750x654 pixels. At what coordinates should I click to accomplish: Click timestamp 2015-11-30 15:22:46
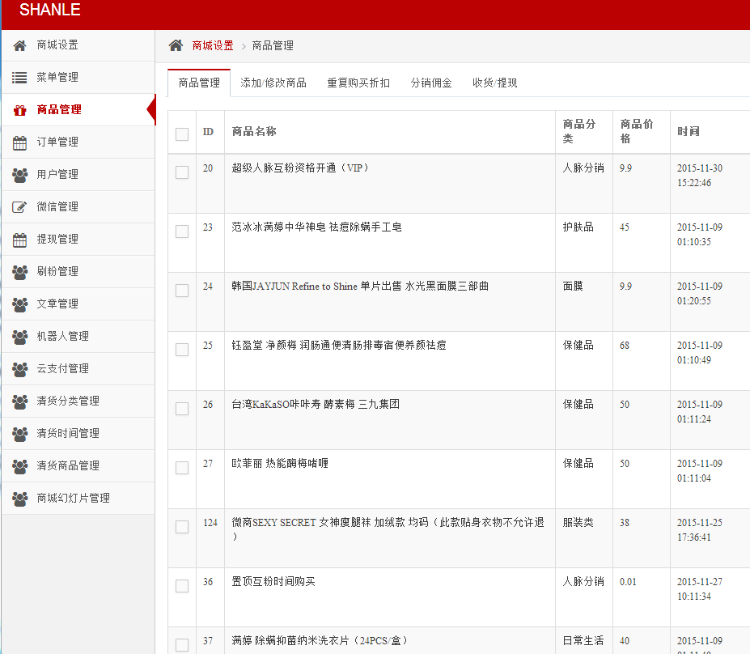(700, 175)
